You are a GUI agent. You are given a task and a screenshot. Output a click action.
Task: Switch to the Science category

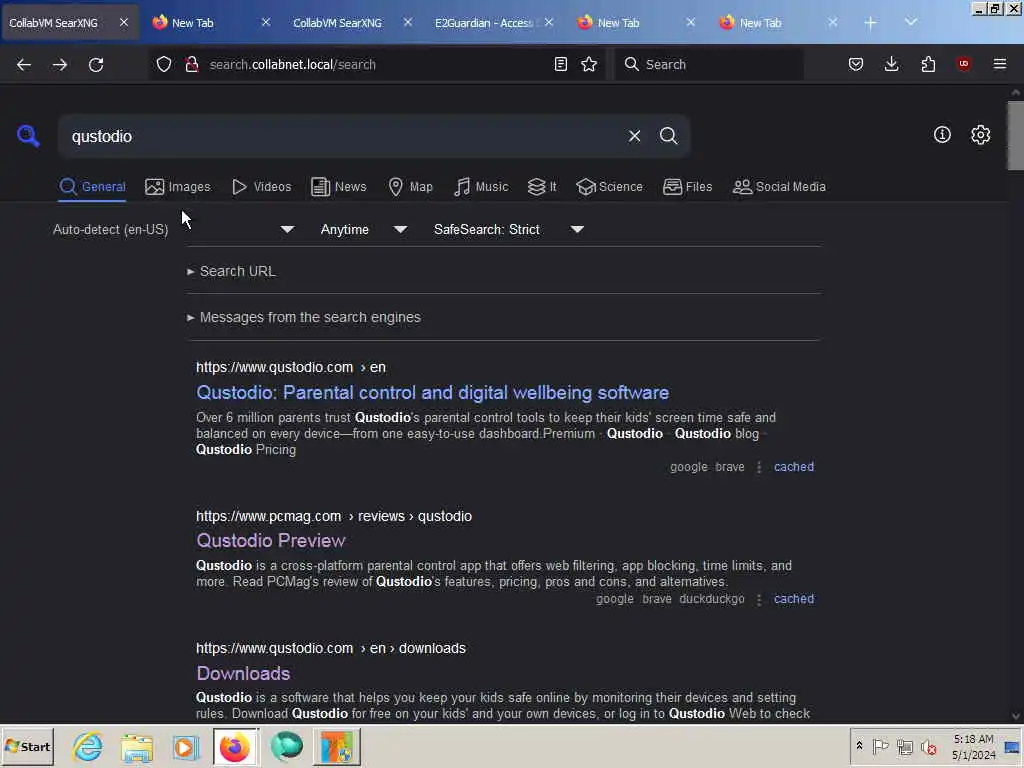point(609,187)
